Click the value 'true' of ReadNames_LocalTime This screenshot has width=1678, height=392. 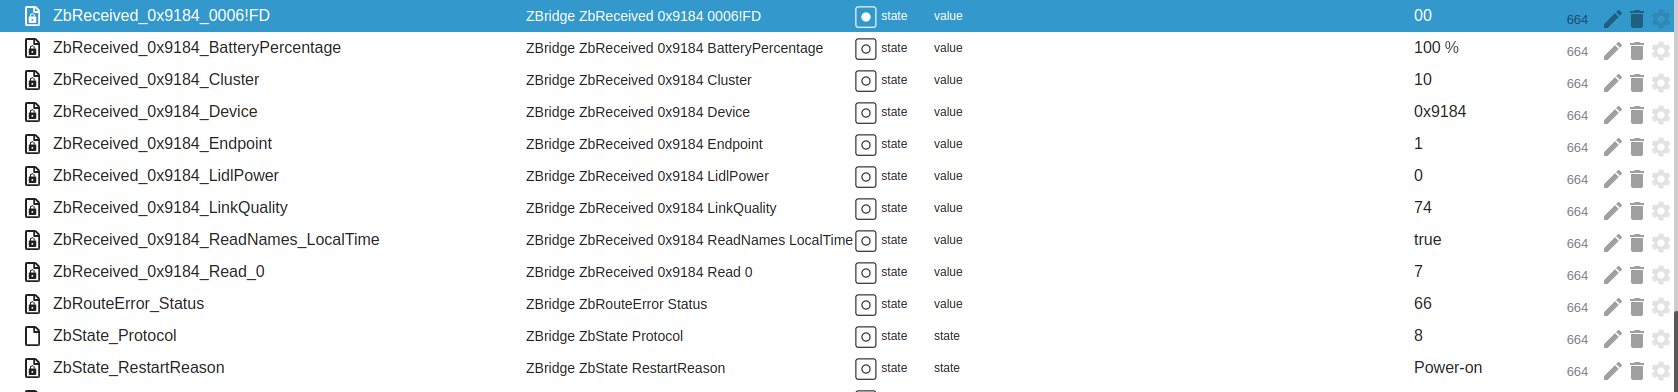pyautogui.click(x=1428, y=240)
